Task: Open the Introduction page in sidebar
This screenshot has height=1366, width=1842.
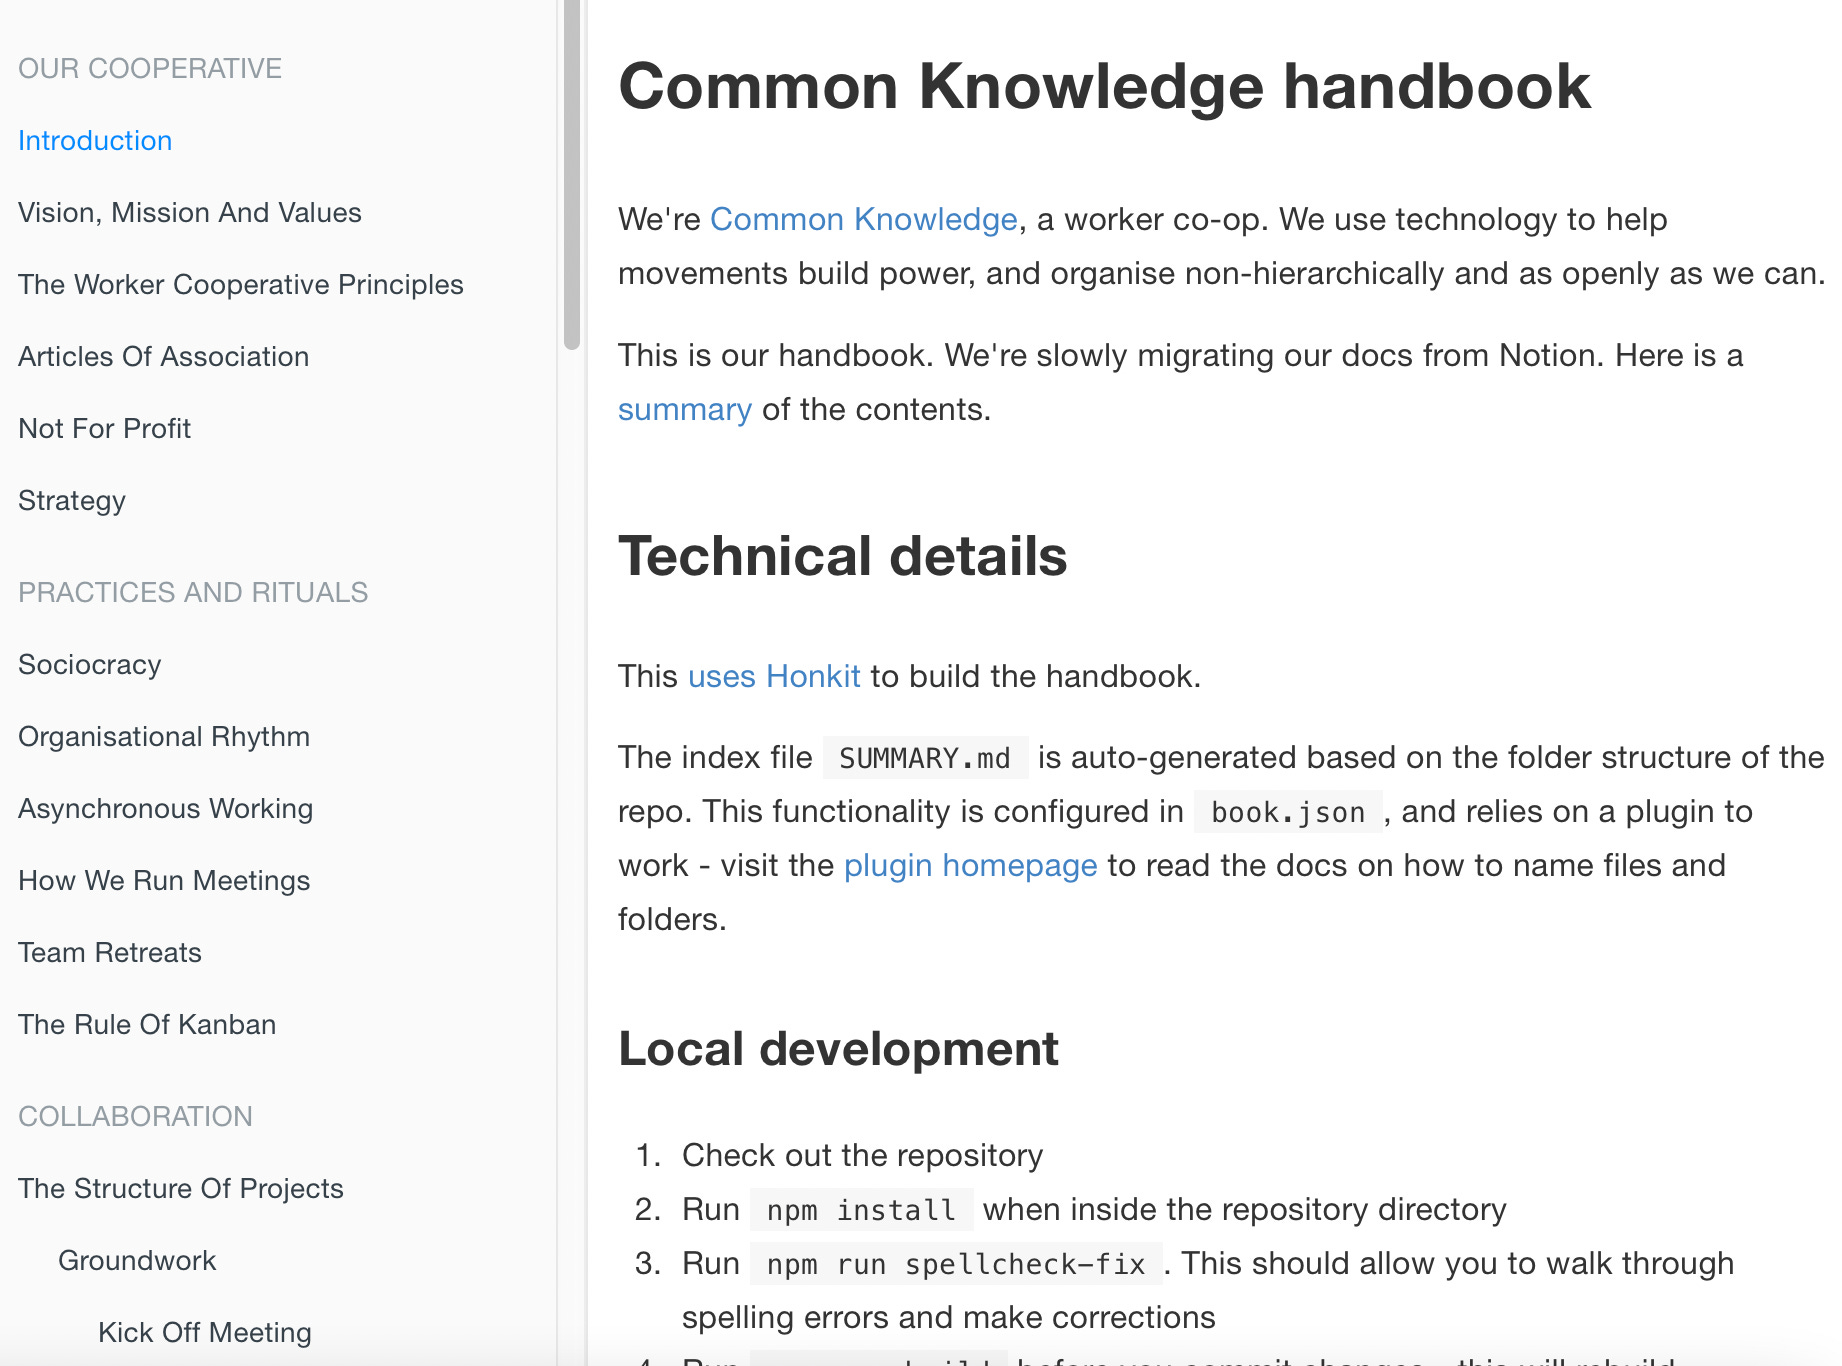Action: pyautogui.click(x=95, y=141)
